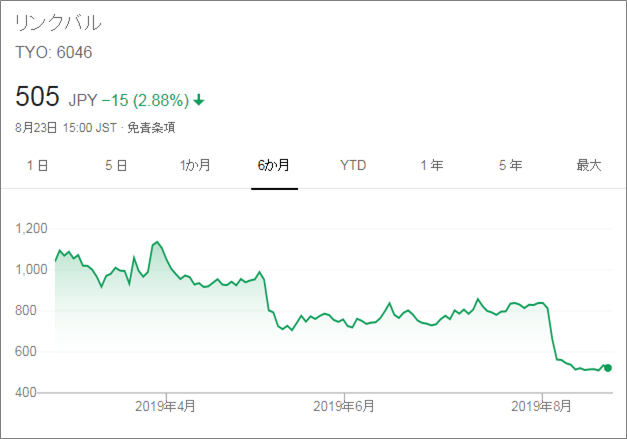627x439 pixels.
Task: Click the JPY currency label
Action: (83, 100)
